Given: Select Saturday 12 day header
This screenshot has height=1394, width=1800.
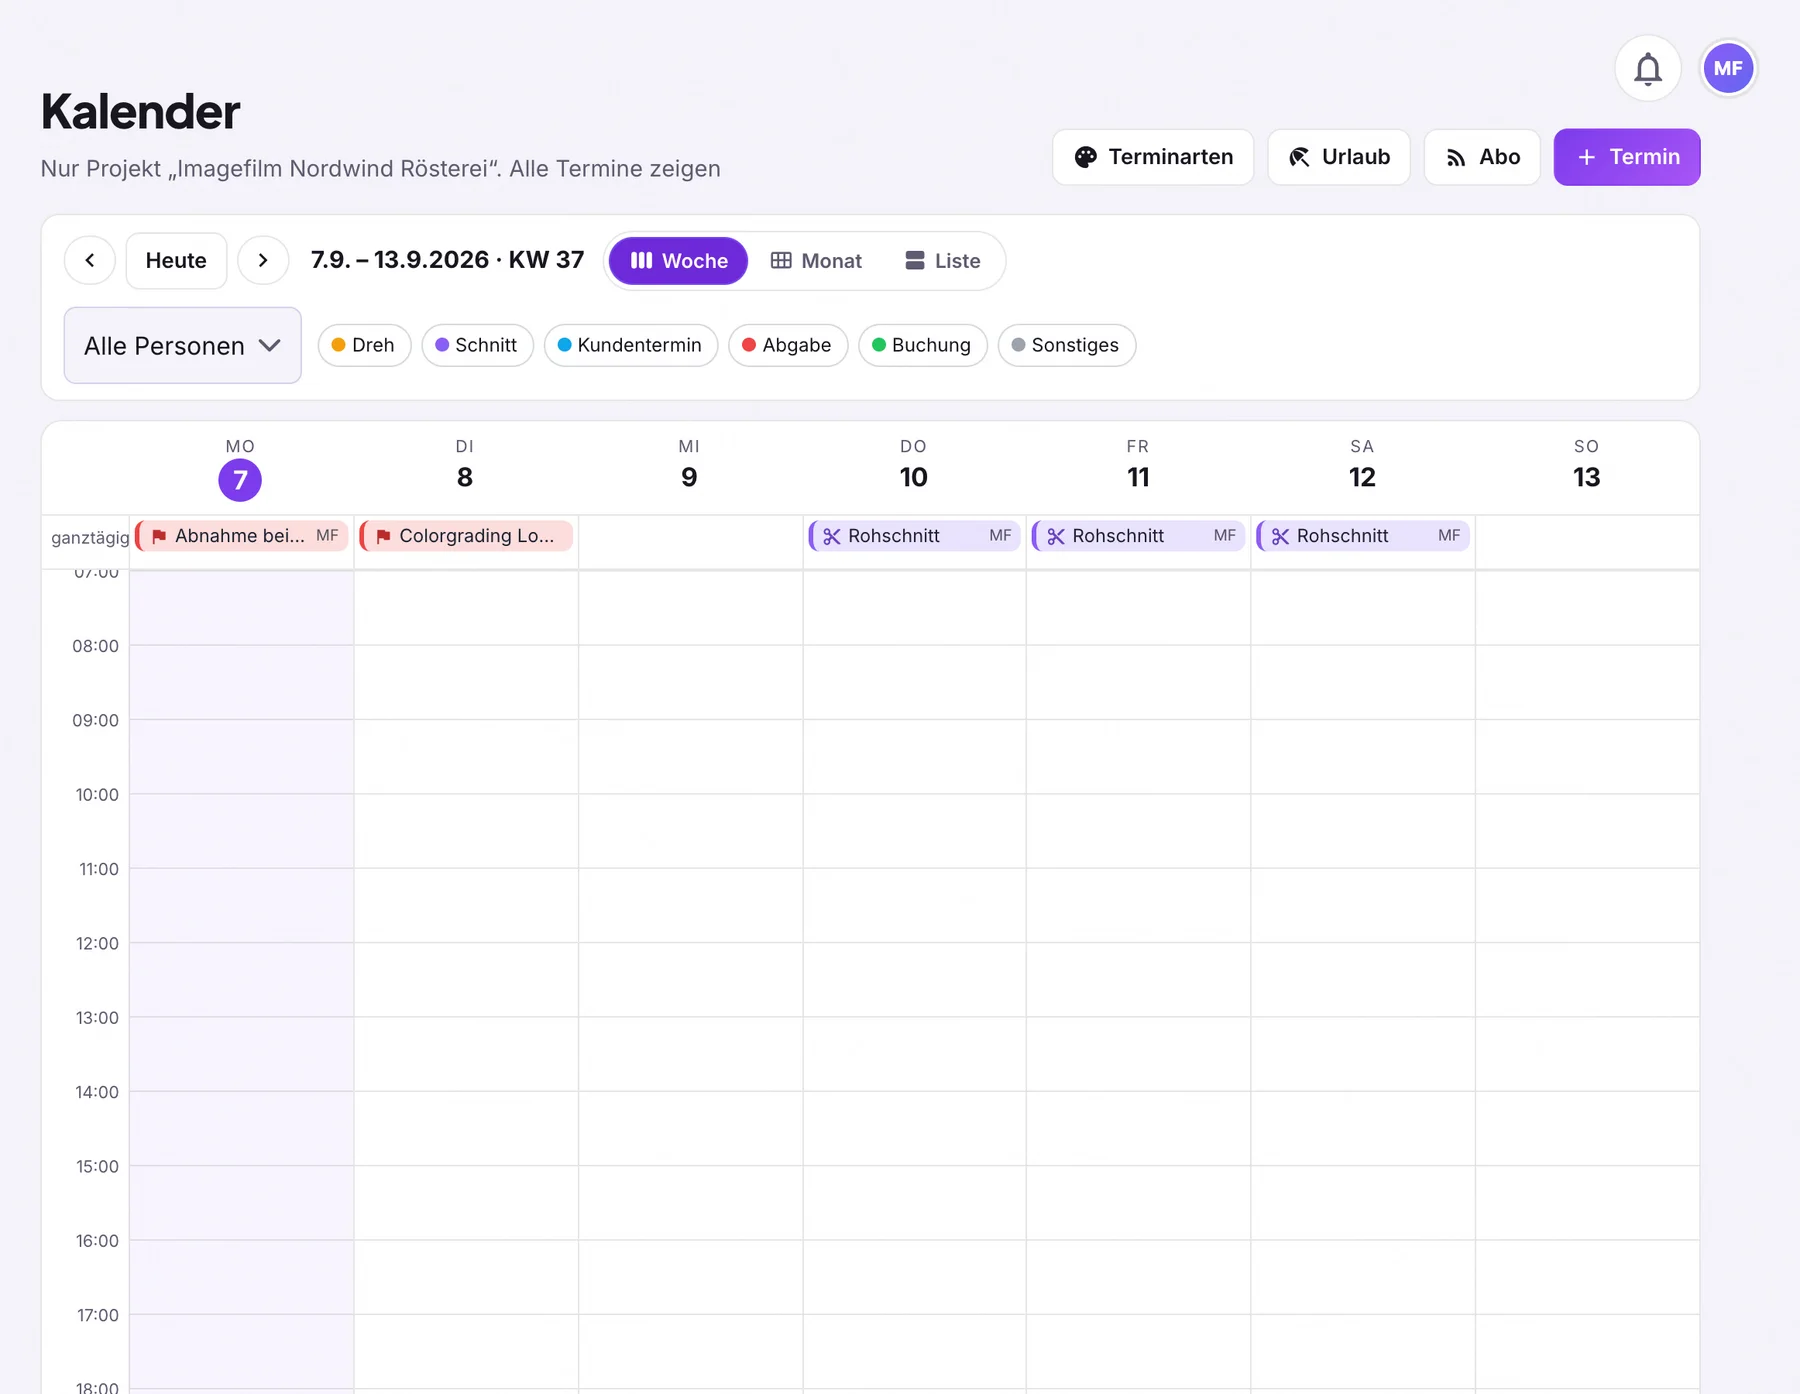Looking at the screenshot, I should tap(1362, 466).
